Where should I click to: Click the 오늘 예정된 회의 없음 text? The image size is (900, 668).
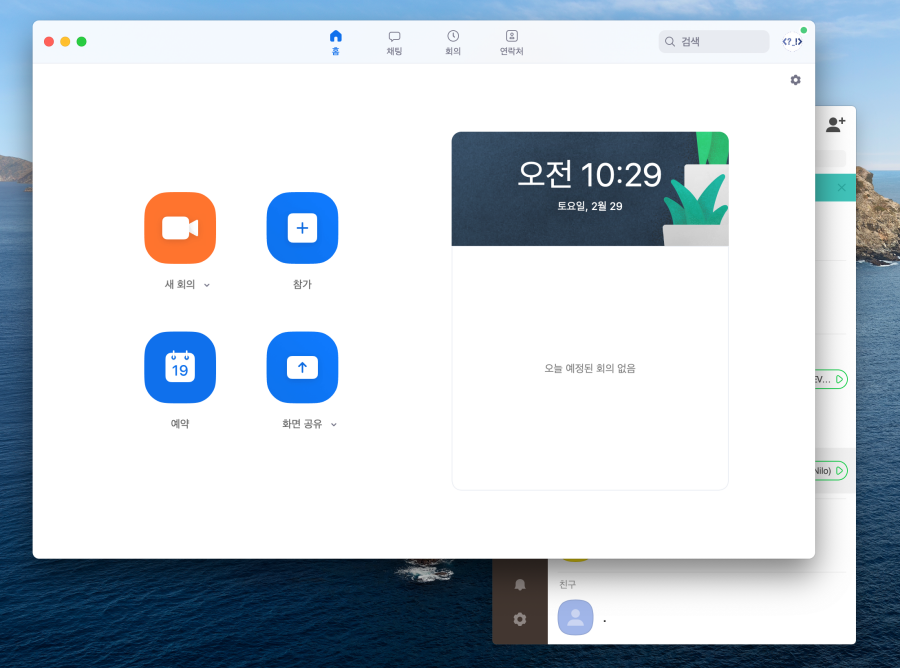[x=590, y=368]
